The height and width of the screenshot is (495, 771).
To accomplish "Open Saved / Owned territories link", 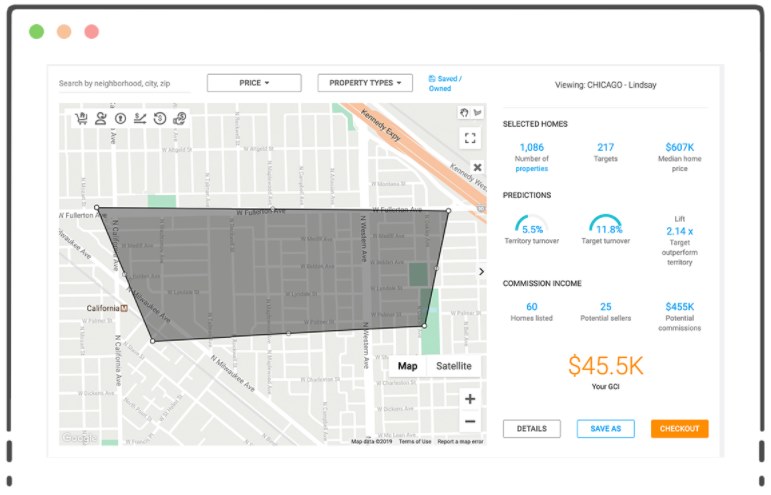I will 445,84.
